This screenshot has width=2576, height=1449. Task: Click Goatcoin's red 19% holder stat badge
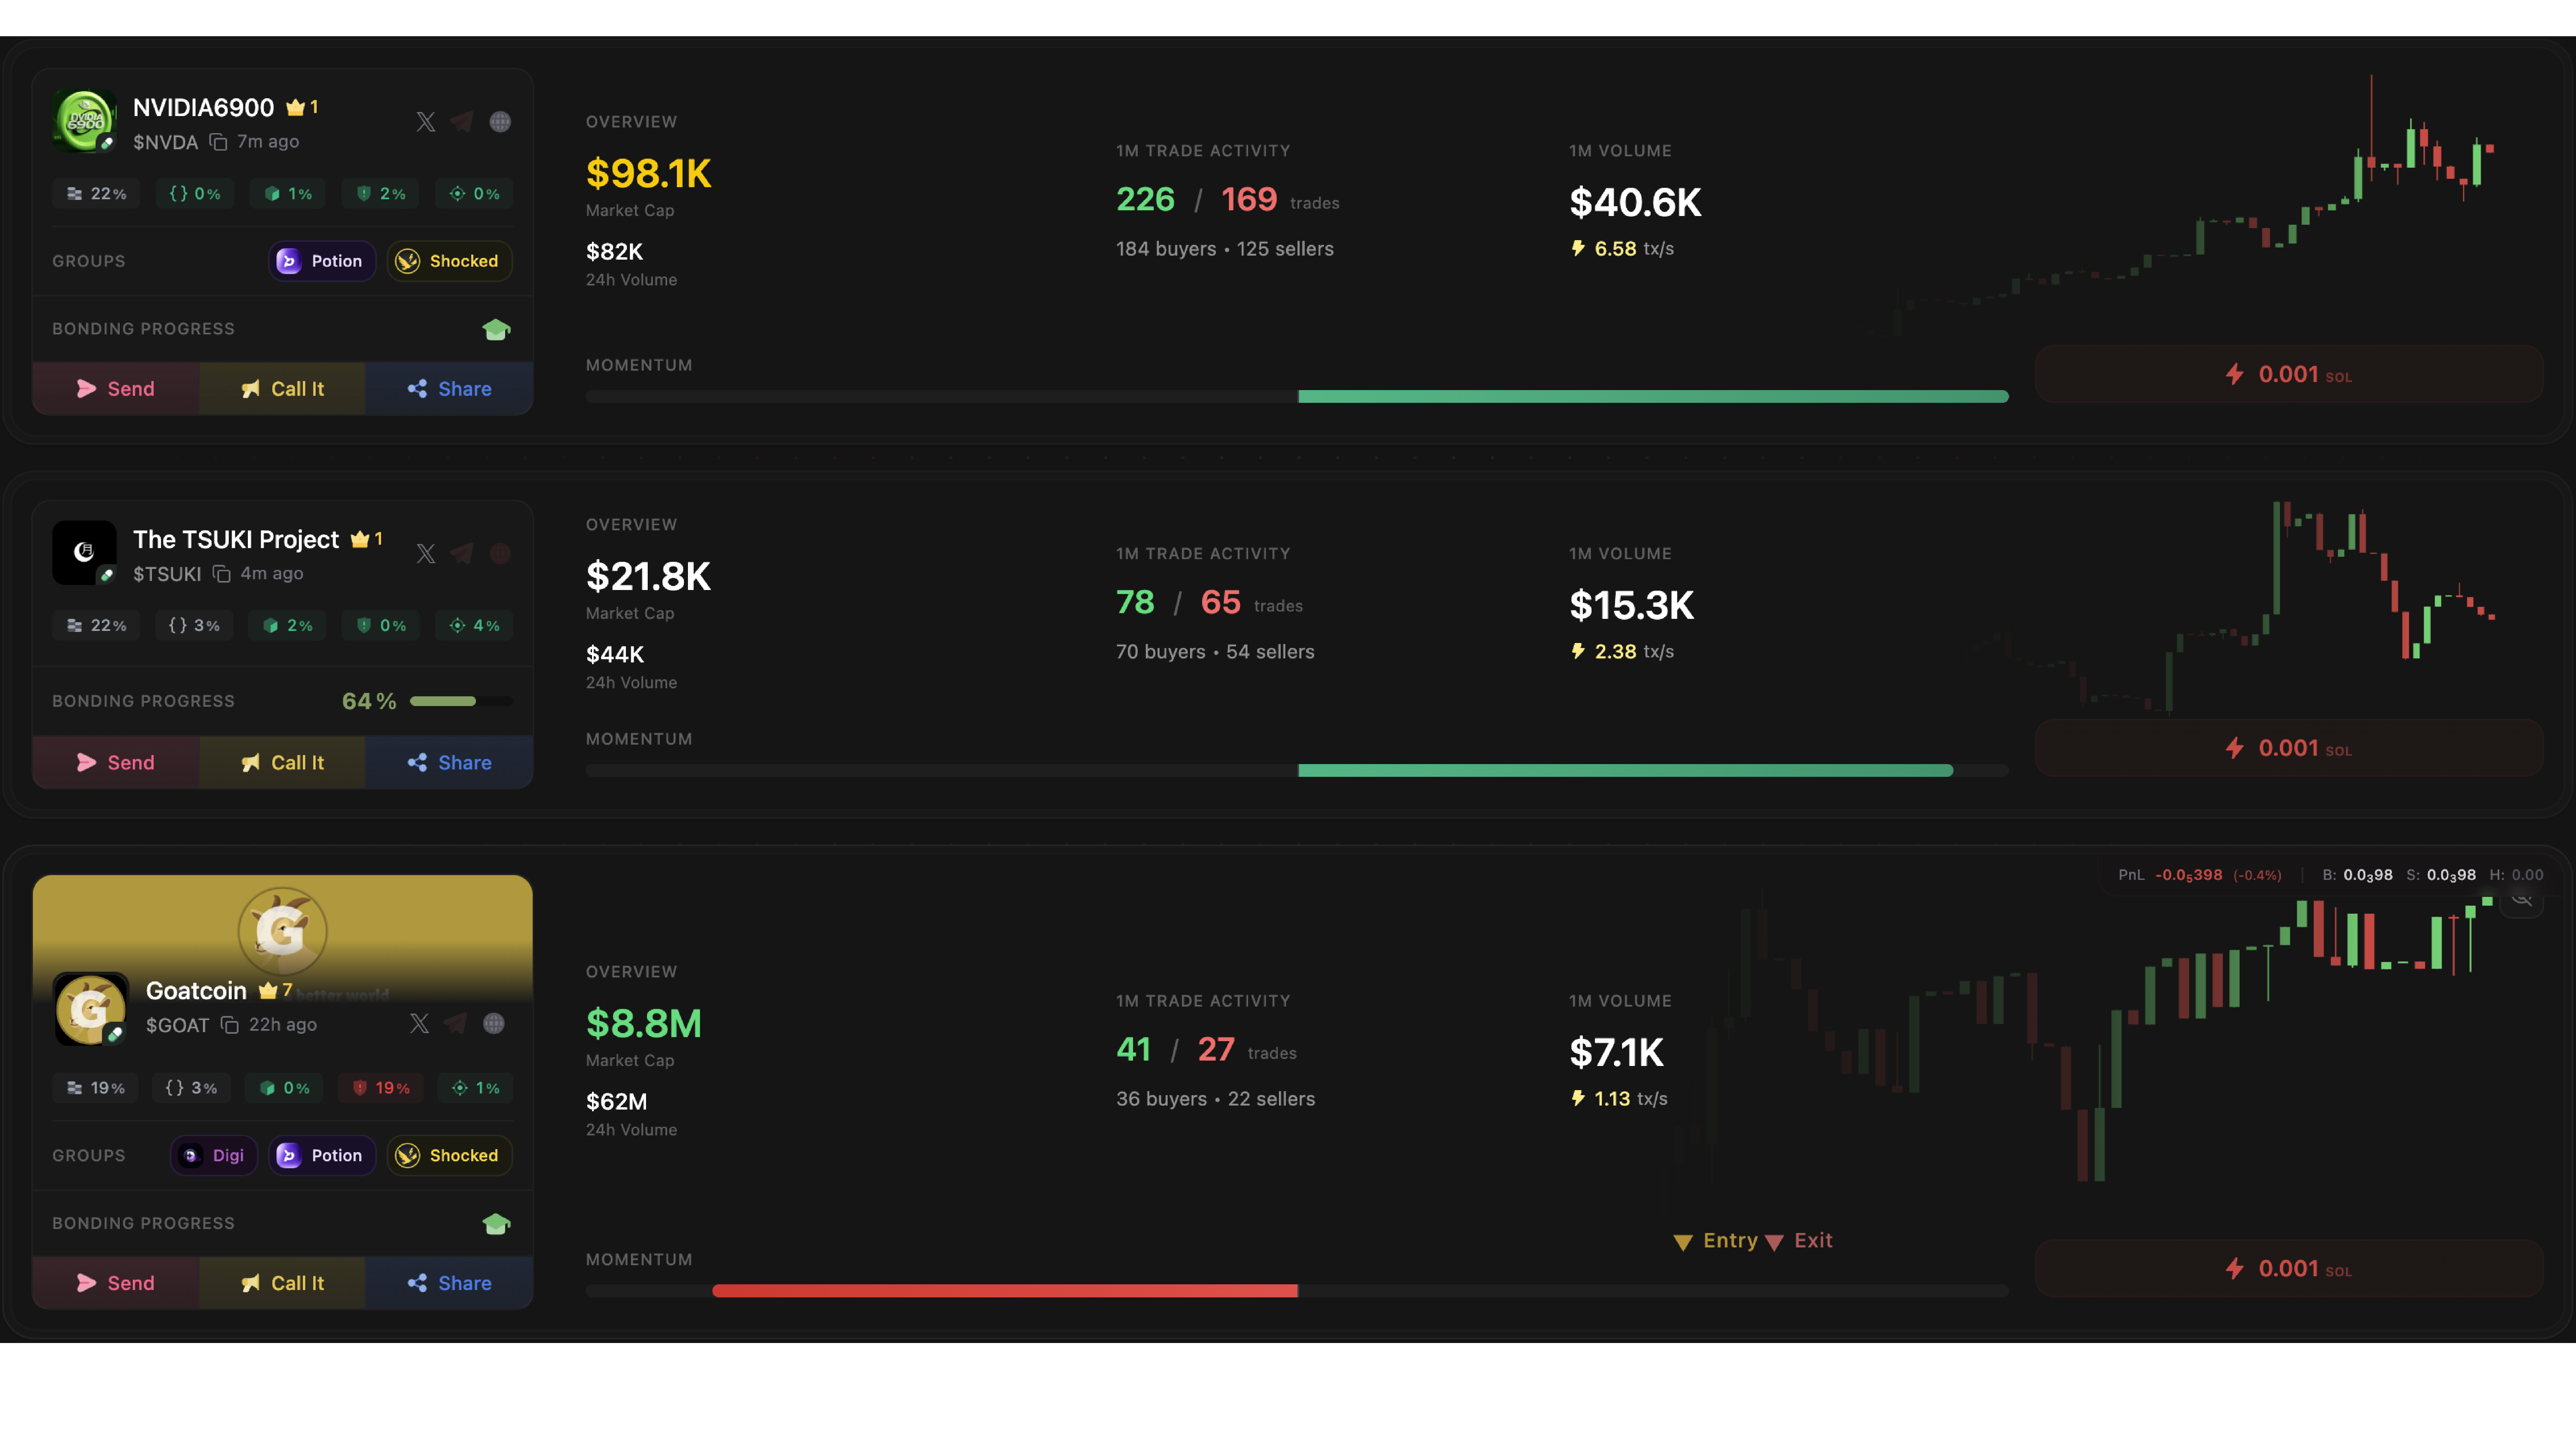381,1088
